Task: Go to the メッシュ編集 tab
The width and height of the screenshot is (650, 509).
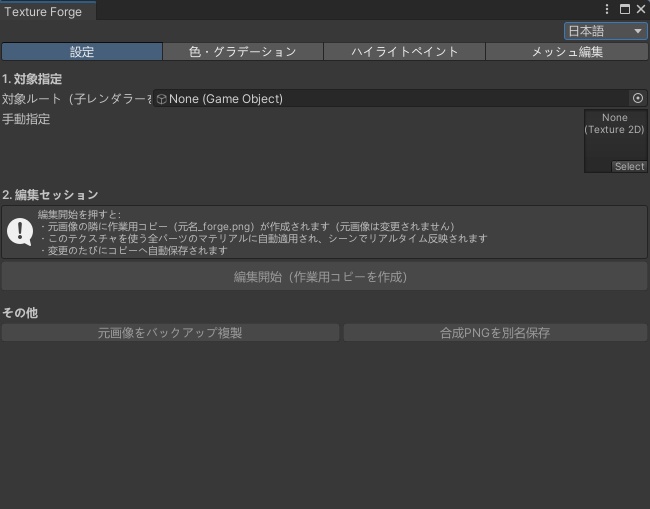Action: 567,52
